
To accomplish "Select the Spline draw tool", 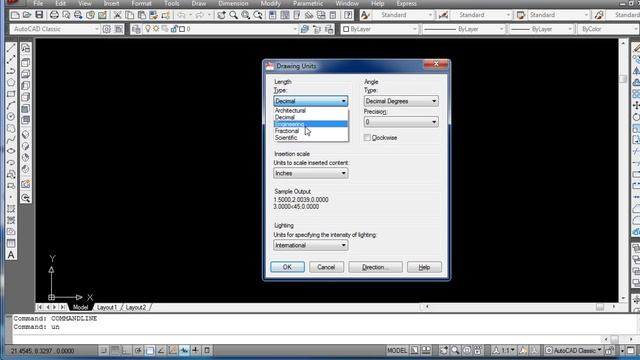I will 11,140.
